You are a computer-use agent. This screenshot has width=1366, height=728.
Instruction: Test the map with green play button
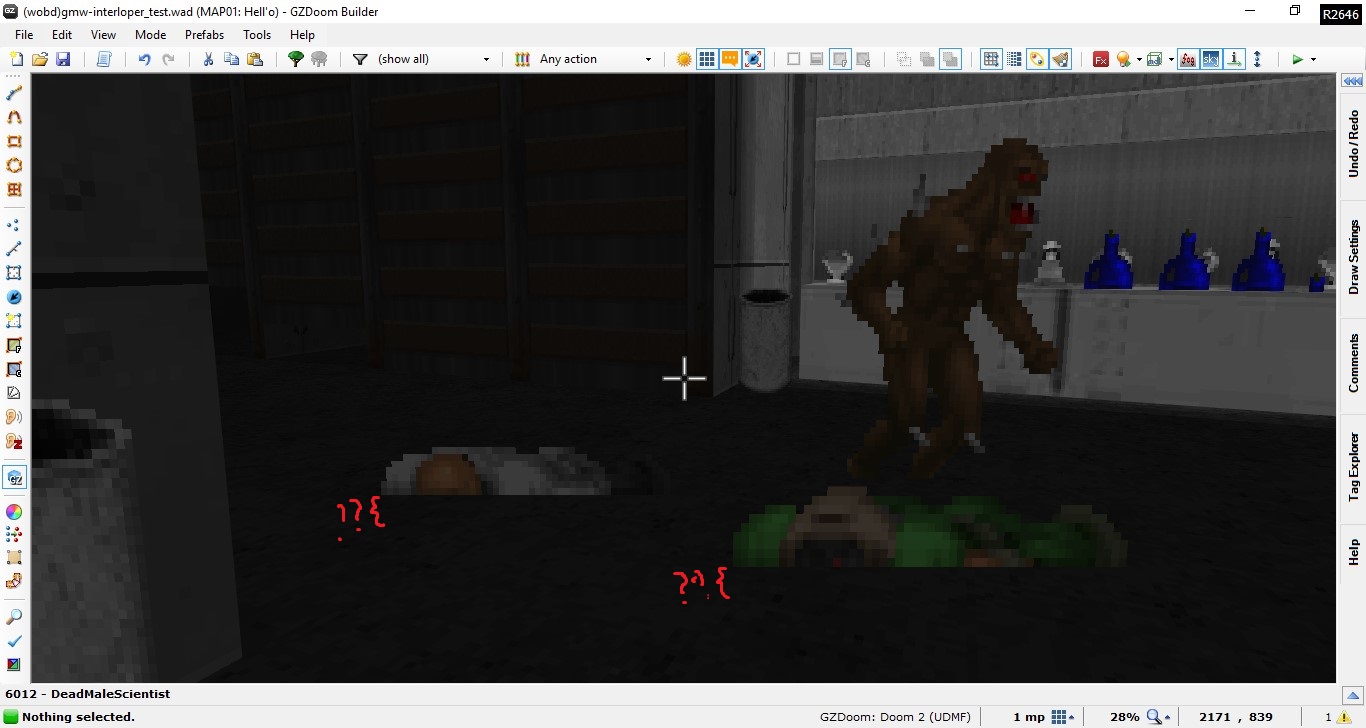click(x=1297, y=59)
